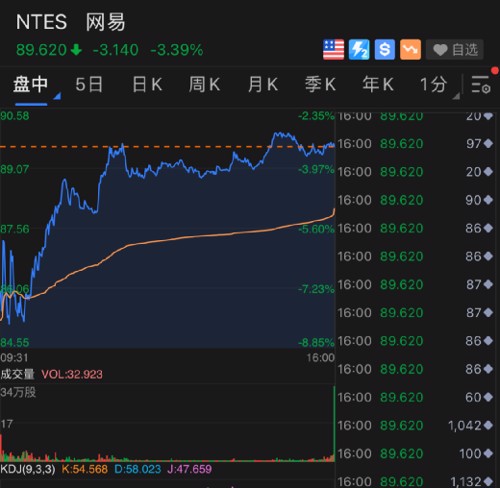Open the 季K chart view
Viewport: 500px width, 488px height.
320,84
